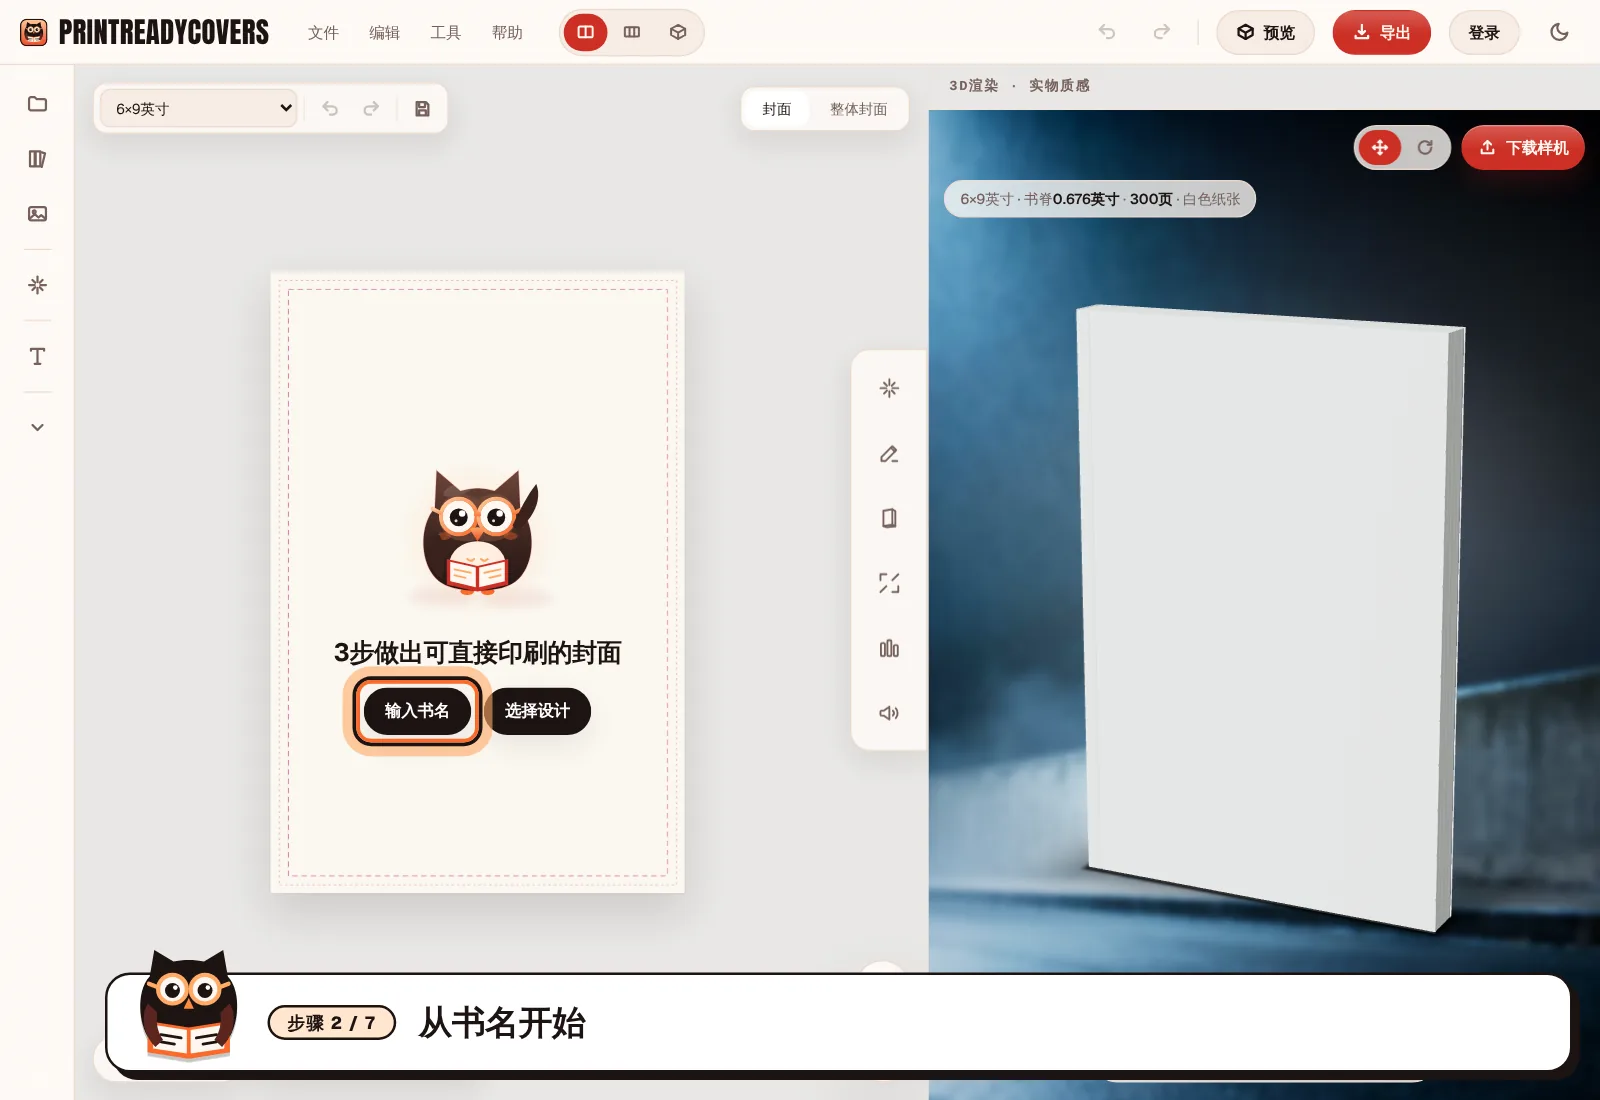Click the PrintReadyCovers logo
Viewport: 1600px width, 1100px height.
pyautogui.click(x=145, y=32)
